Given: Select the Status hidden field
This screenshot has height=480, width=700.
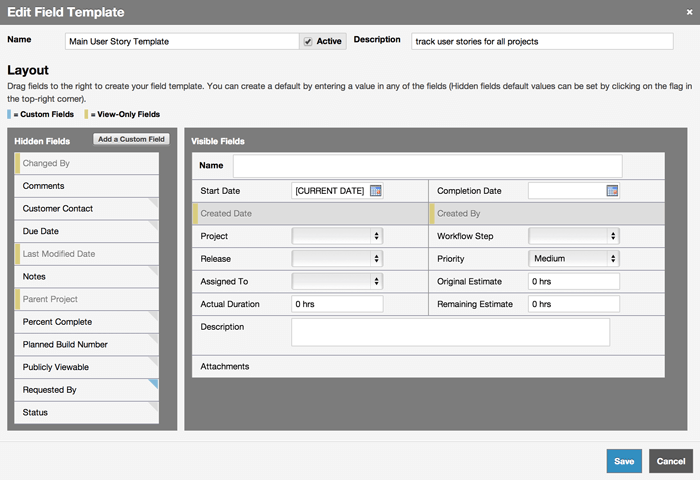Looking at the screenshot, I should (x=87, y=413).
